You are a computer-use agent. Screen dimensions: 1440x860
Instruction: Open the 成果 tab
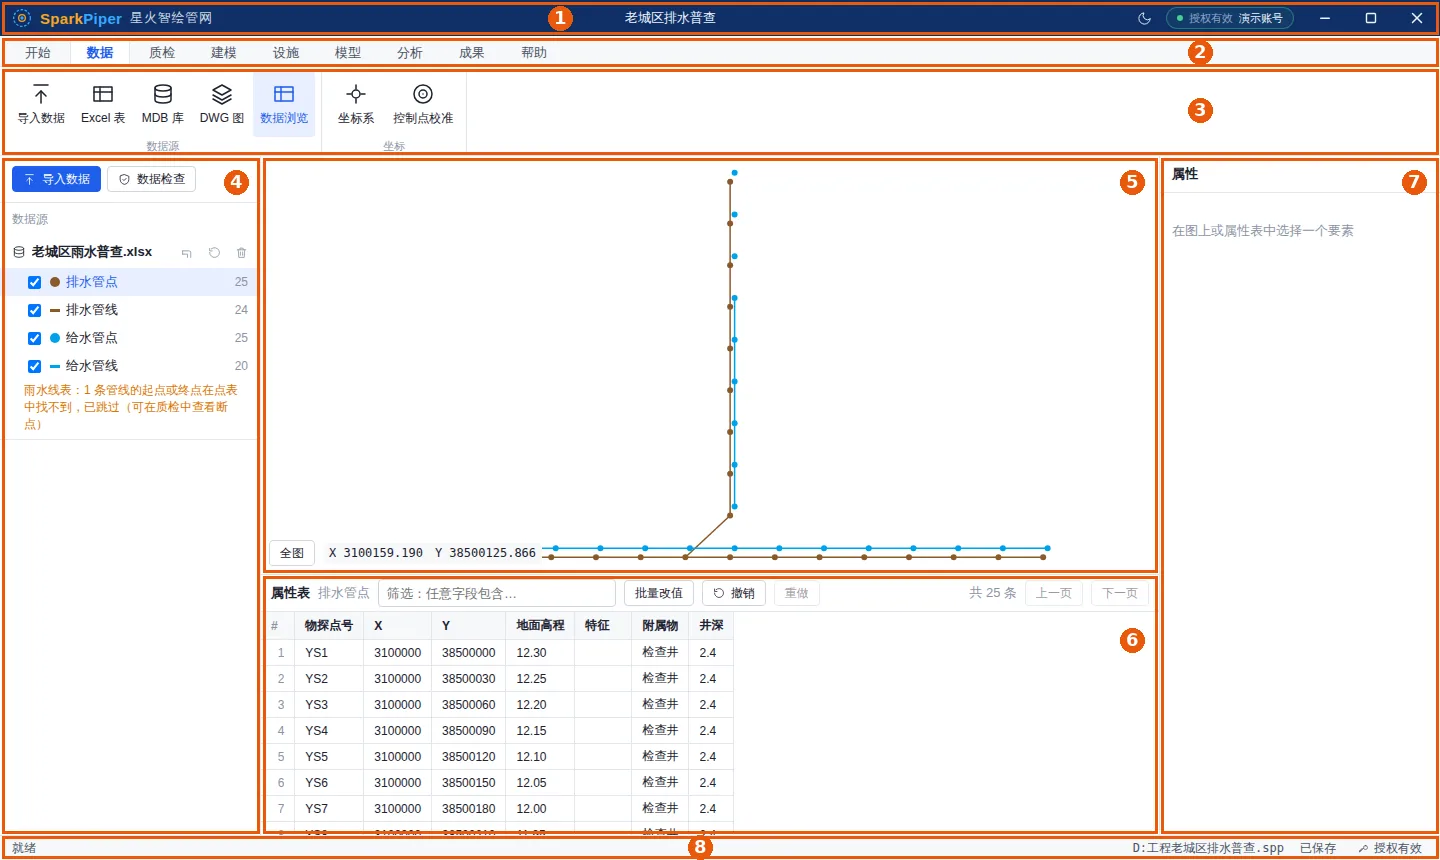click(x=472, y=53)
